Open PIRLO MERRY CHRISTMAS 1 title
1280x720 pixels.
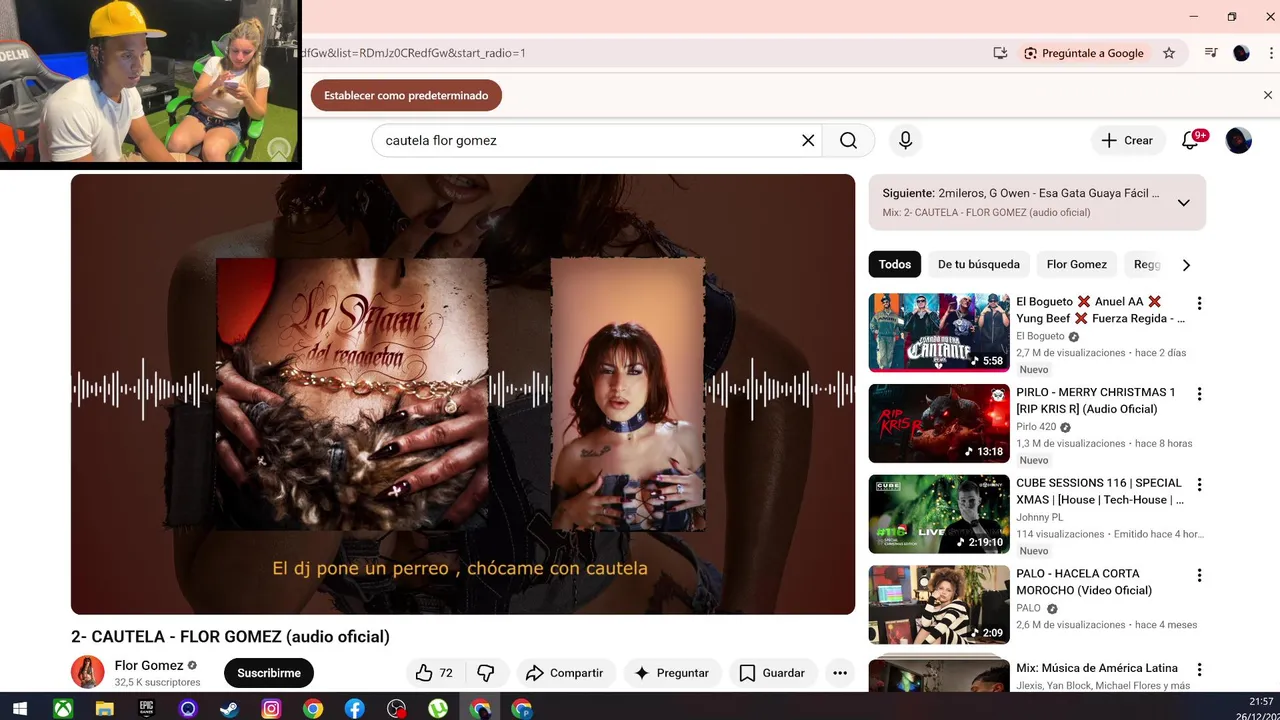[1096, 400]
